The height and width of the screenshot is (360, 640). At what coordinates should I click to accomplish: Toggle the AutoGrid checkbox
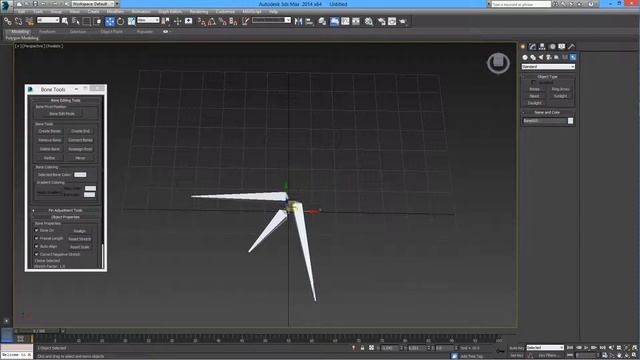tap(533, 82)
